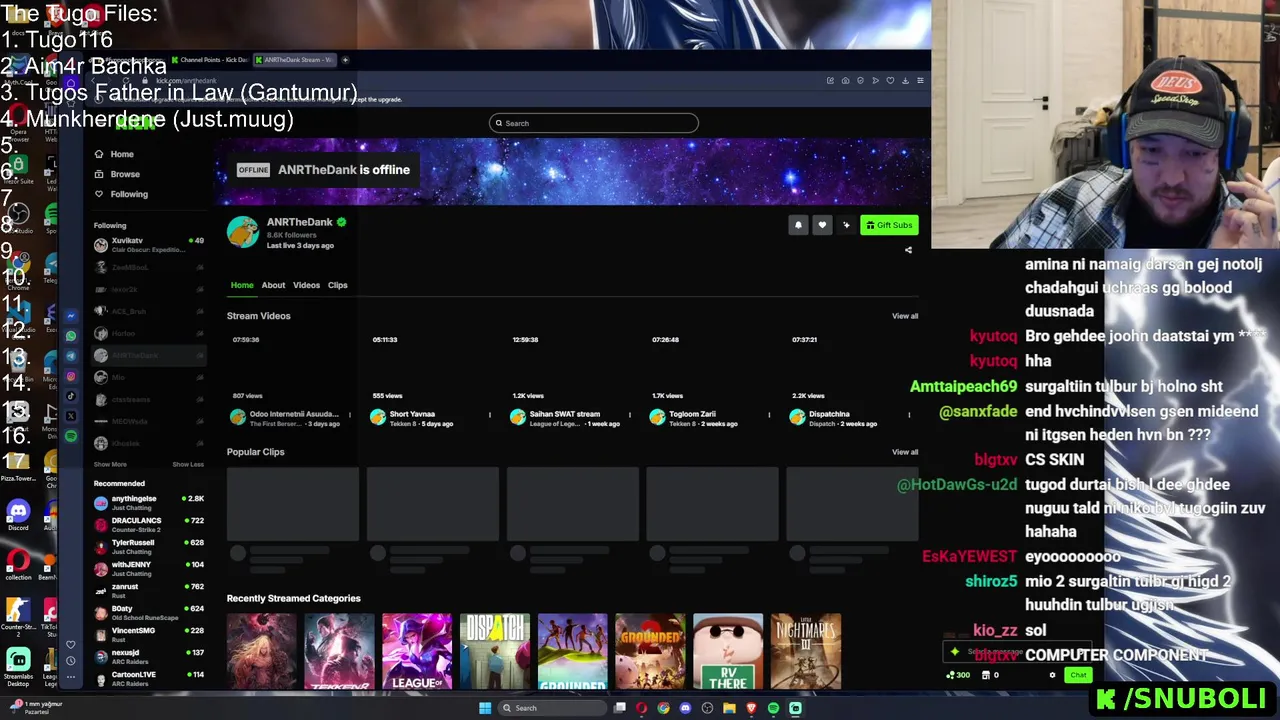Image resolution: width=1280 pixels, height=720 pixels.
Task: Open the Little Nightmares III category thumbnail
Action: coord(806,651)
